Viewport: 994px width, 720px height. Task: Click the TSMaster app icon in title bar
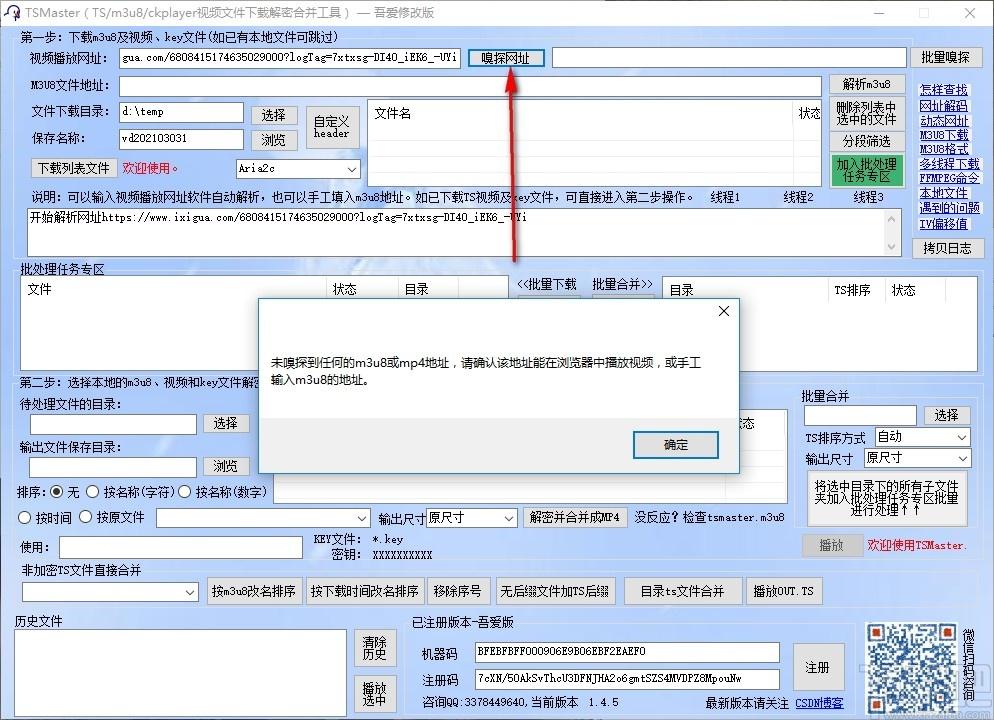(12, 13)
